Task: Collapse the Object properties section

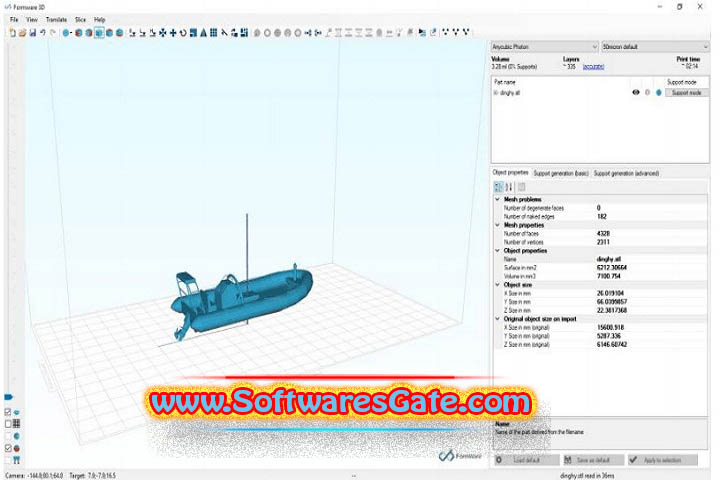Action: tap(497, 251)
